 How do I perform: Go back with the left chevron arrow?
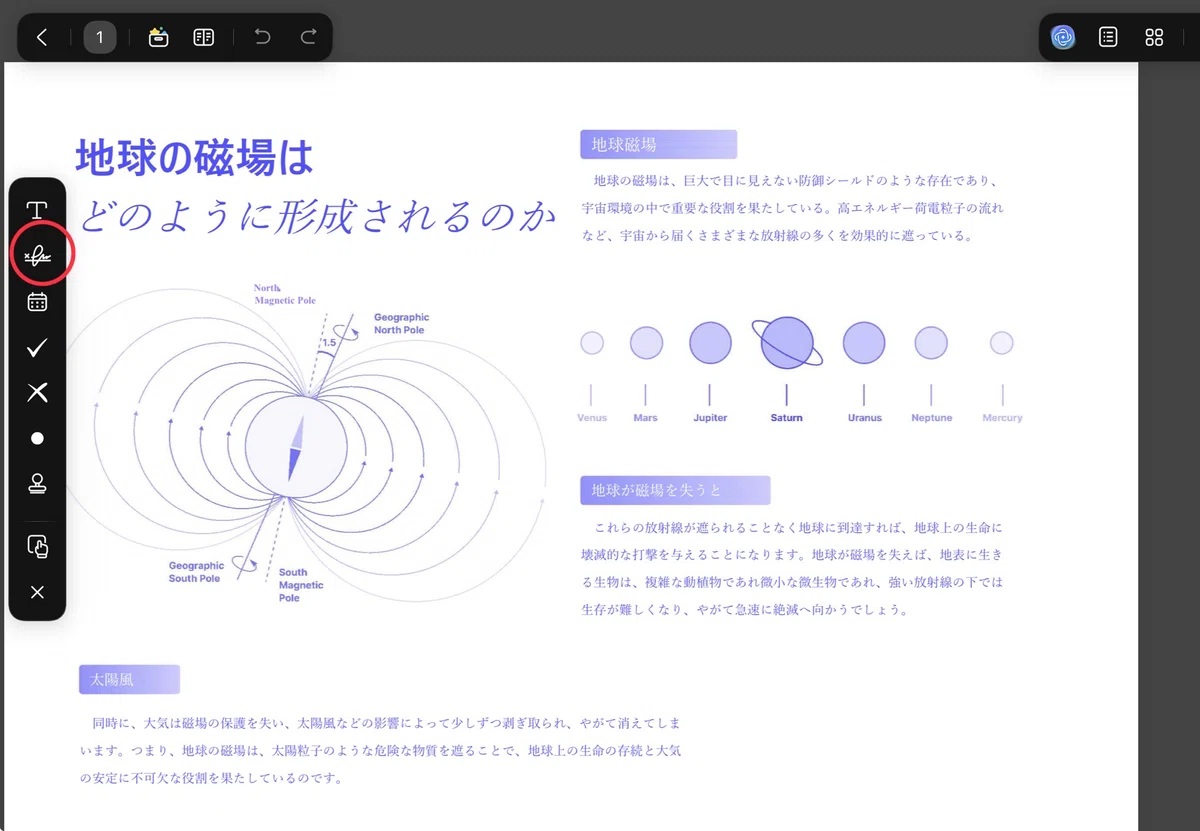tap(42, 38)
